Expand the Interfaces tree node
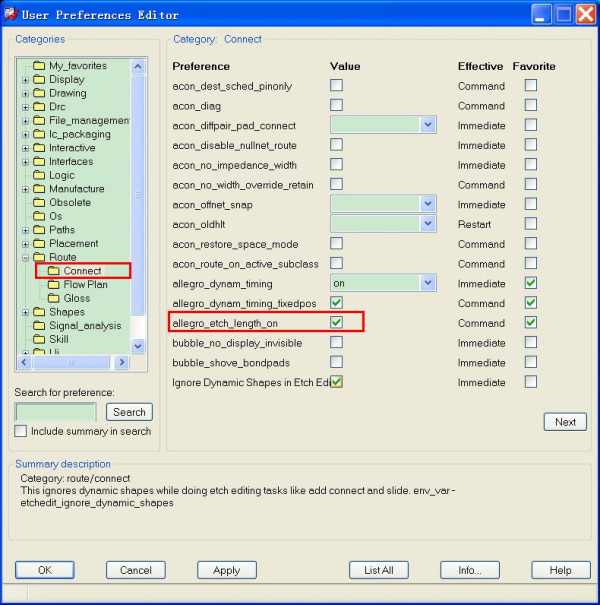600x605 pixels. (x=25, y=162)
